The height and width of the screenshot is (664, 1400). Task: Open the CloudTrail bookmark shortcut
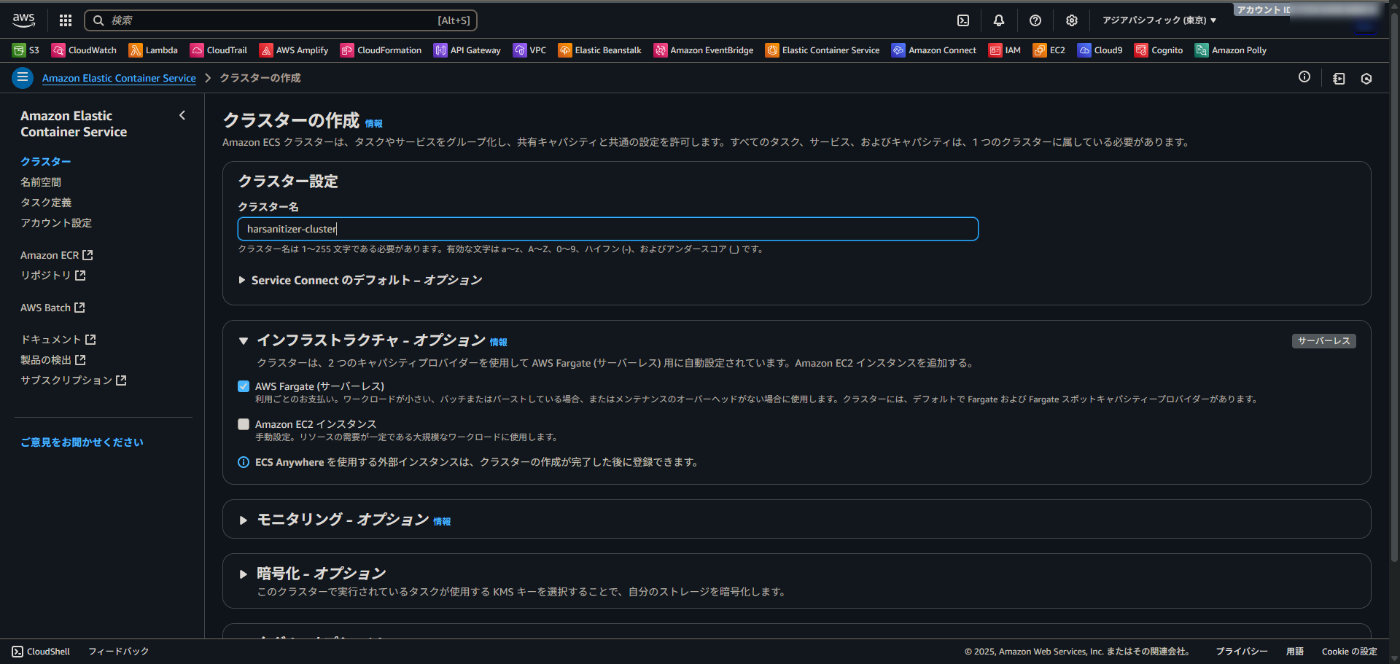point(219,50)
